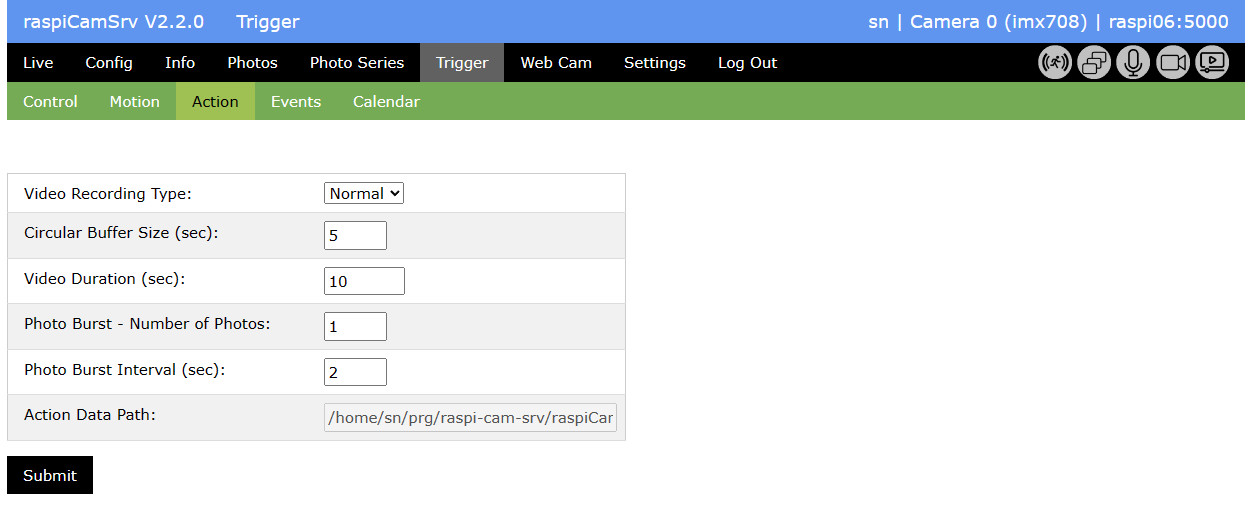
Task: Click the stacked photo series icon
Action: tap(1094, 63)
